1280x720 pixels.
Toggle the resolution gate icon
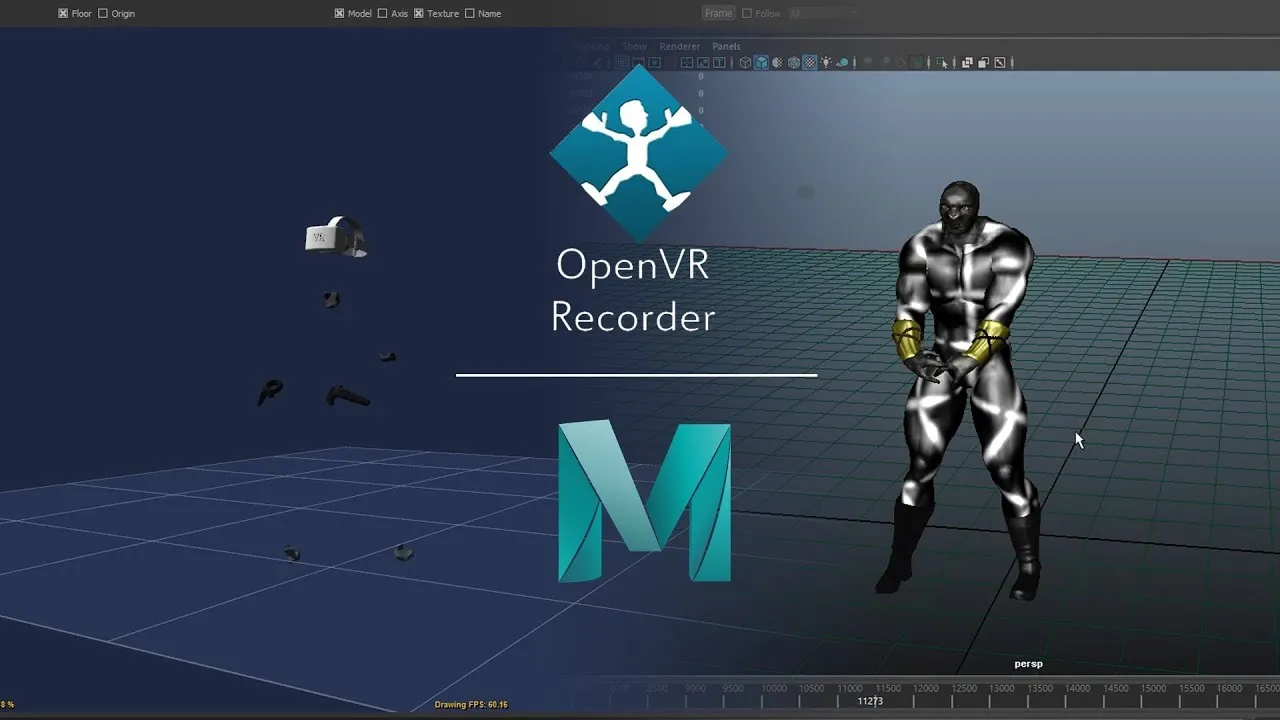pyautogui.click(x=654, y=62)
